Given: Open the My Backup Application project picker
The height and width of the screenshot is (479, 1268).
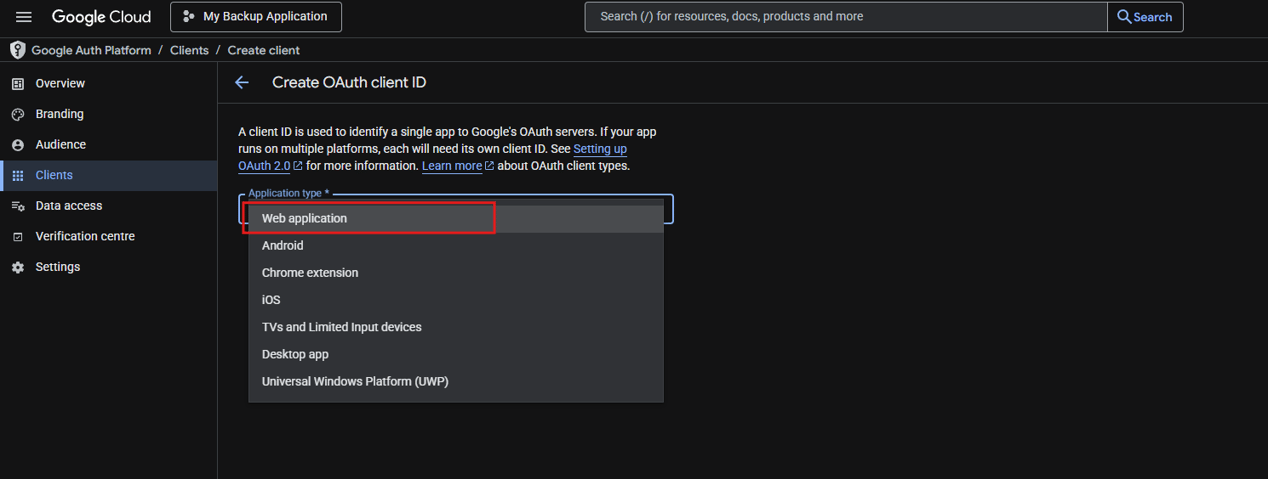Looking at the screenshot, I should point(256,17).
